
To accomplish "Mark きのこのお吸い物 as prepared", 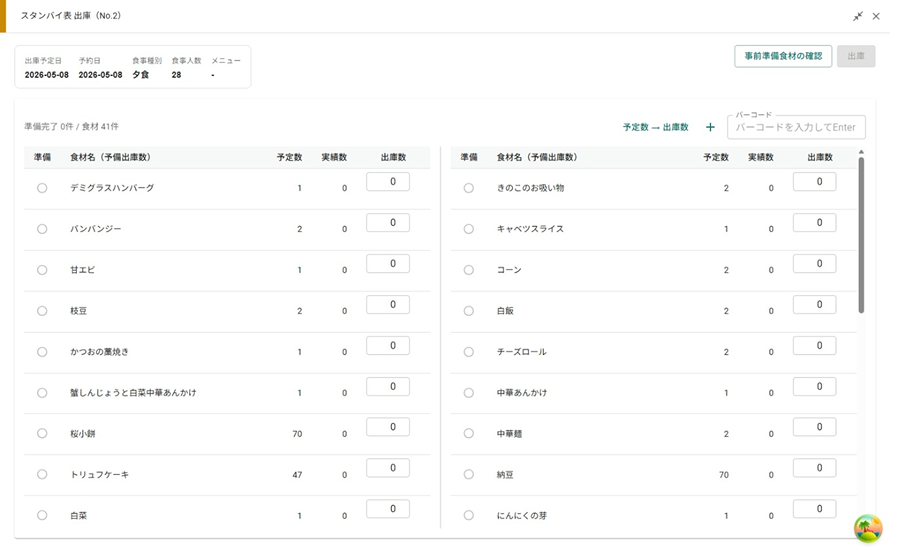I will [x=468, y=188].
